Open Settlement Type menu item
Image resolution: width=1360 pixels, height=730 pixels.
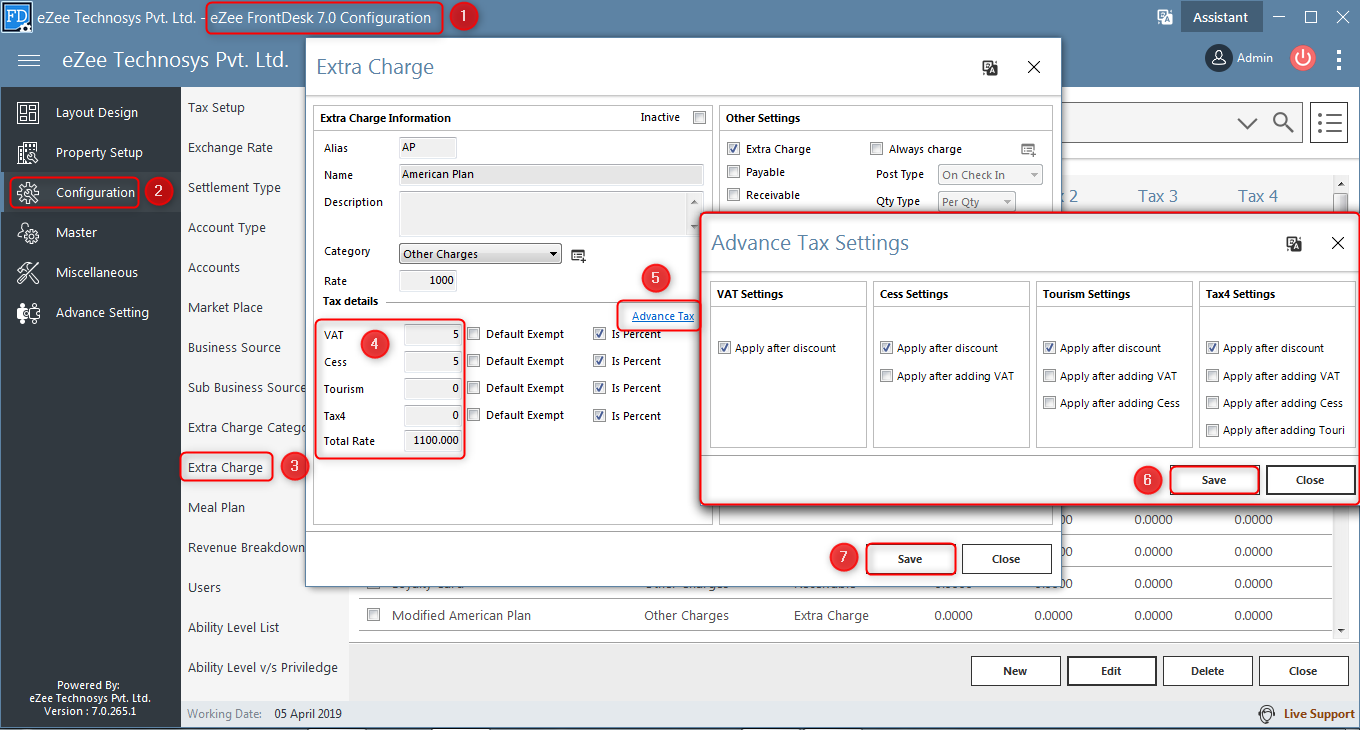[x=234, y=188]
